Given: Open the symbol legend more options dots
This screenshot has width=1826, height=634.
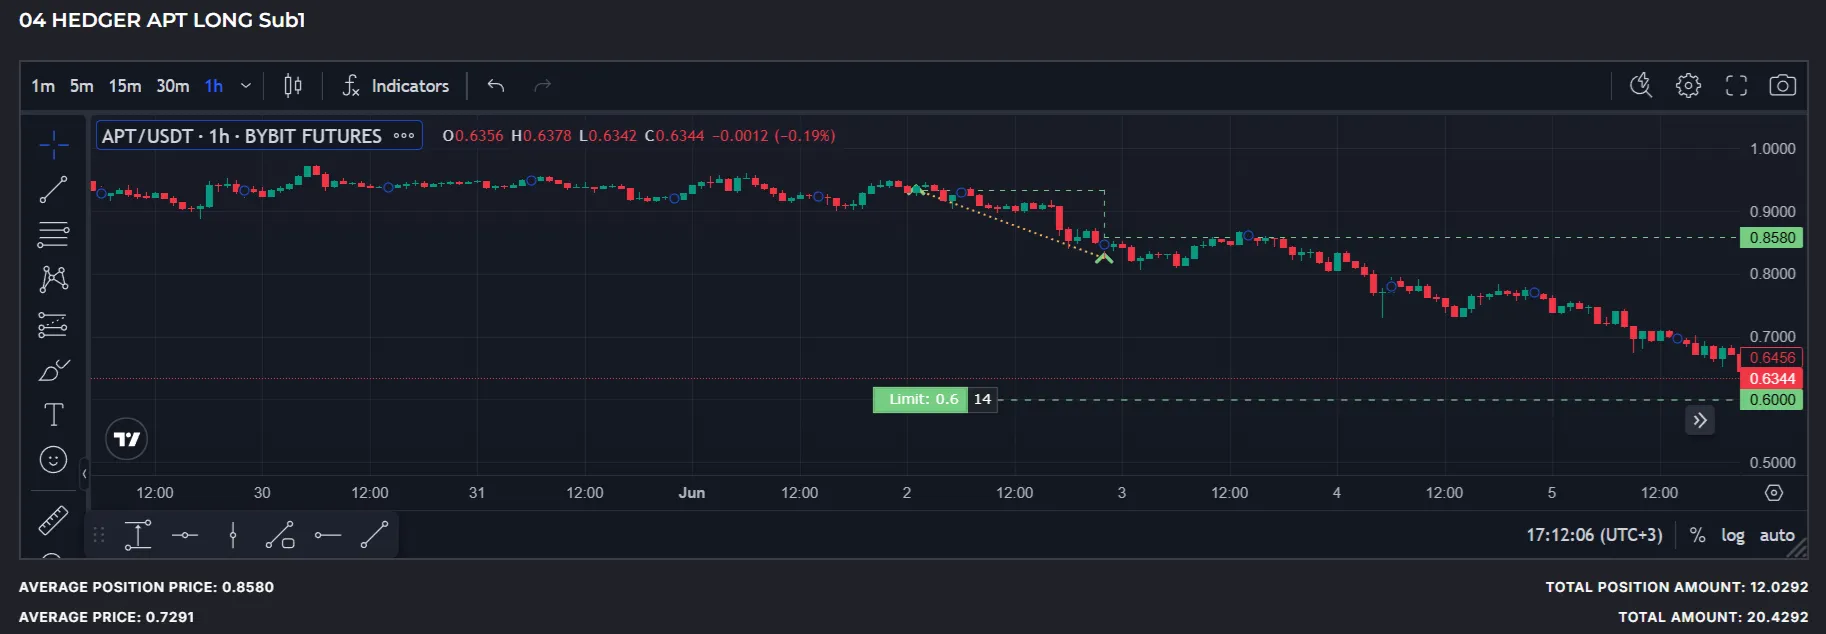Looking at the screenshot, I should [404, 136].
